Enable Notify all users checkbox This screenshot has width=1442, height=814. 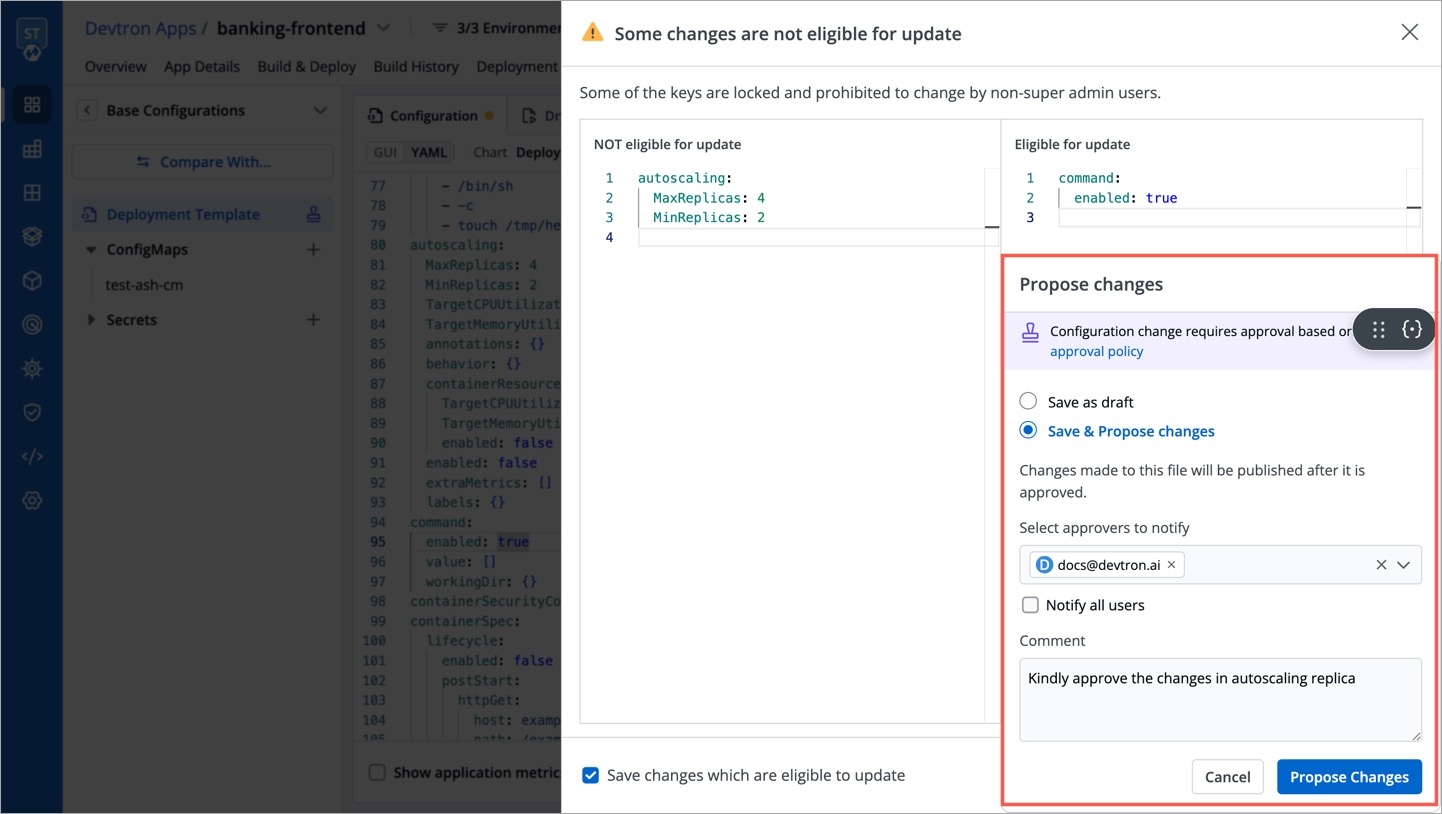[1030, 605]
